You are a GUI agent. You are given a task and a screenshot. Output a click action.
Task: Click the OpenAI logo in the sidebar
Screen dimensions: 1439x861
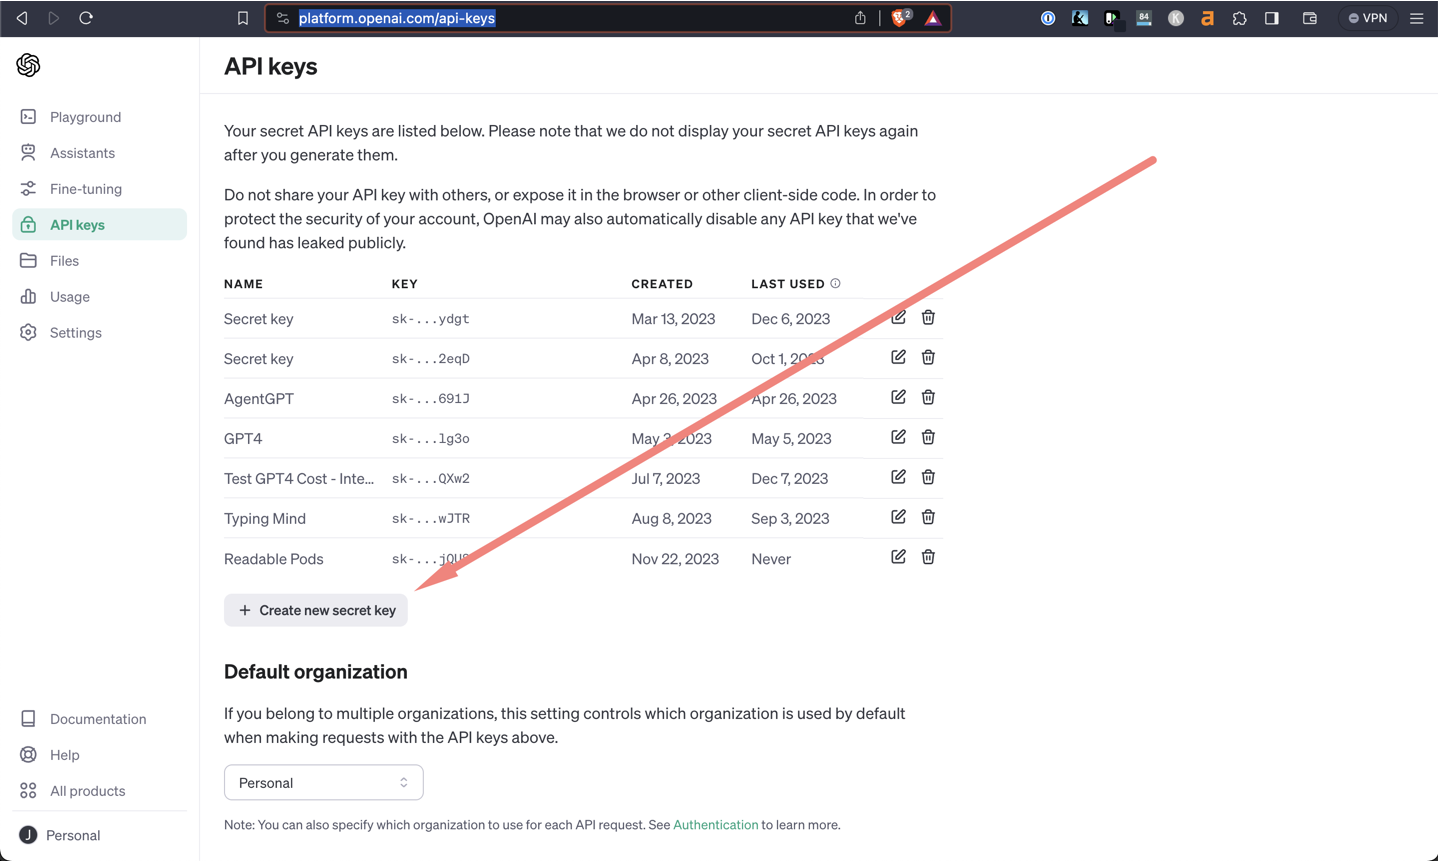point(28,65)
